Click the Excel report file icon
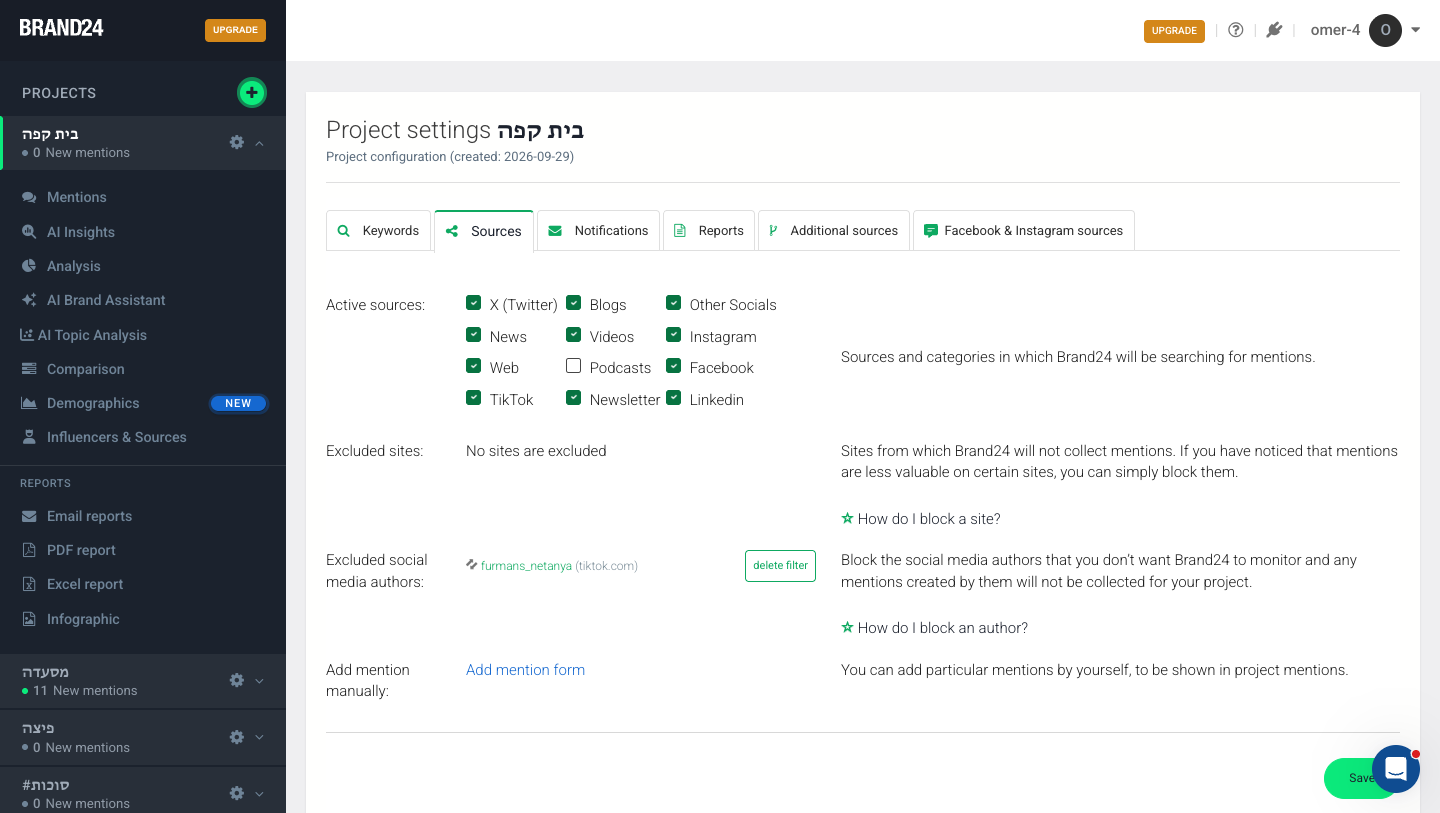Image resolution: width=1440 pixels, height=813 pixels. (29, 584)
